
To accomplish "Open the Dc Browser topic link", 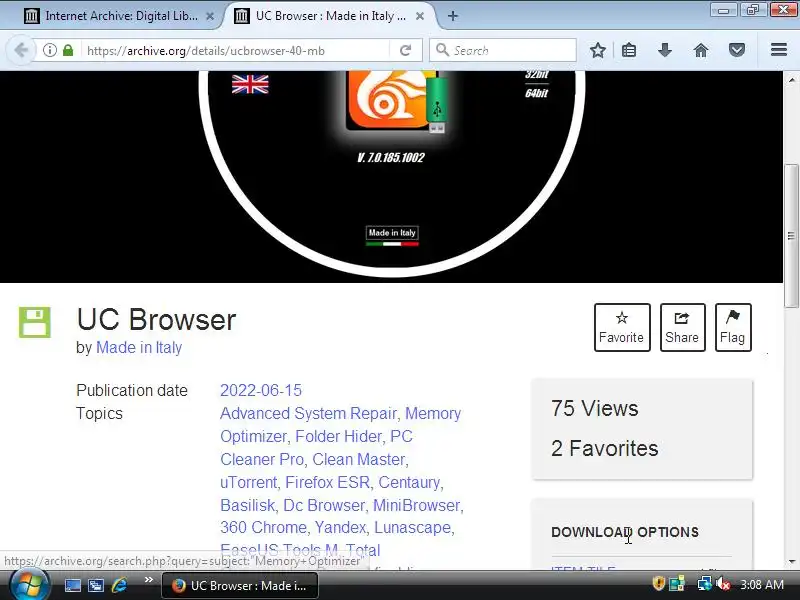I will pyautogui.click(x=323, y=505).
